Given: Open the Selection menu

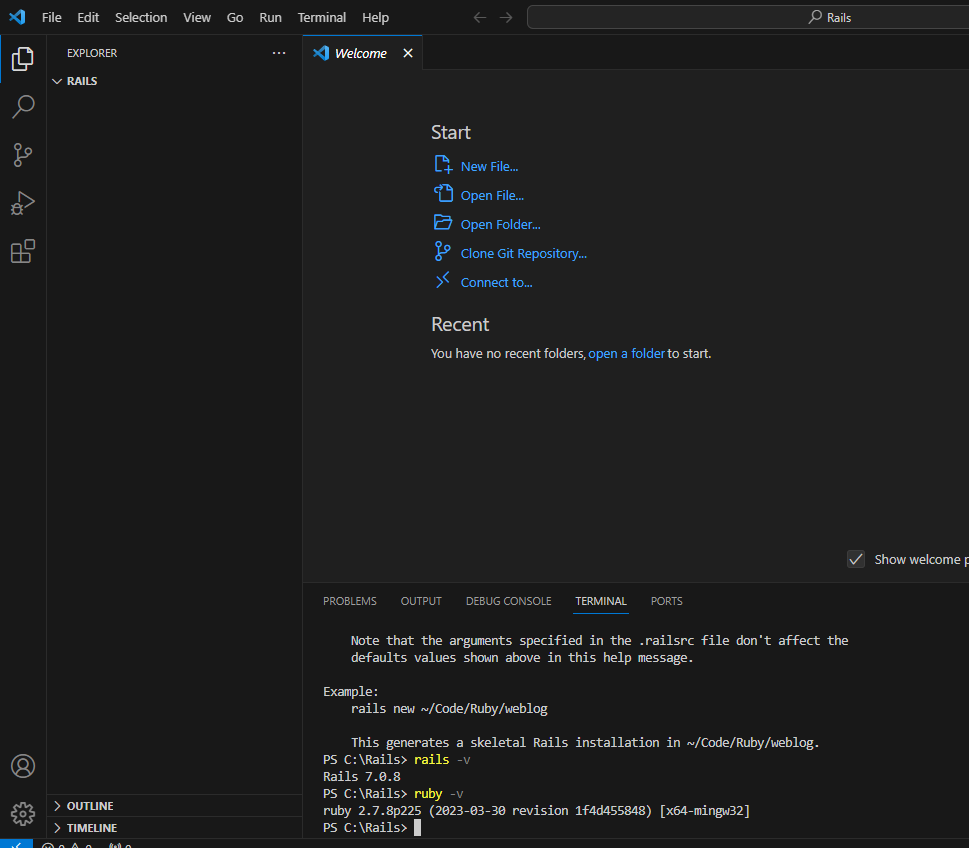Looking at the screenshot, I should point(141,17).
